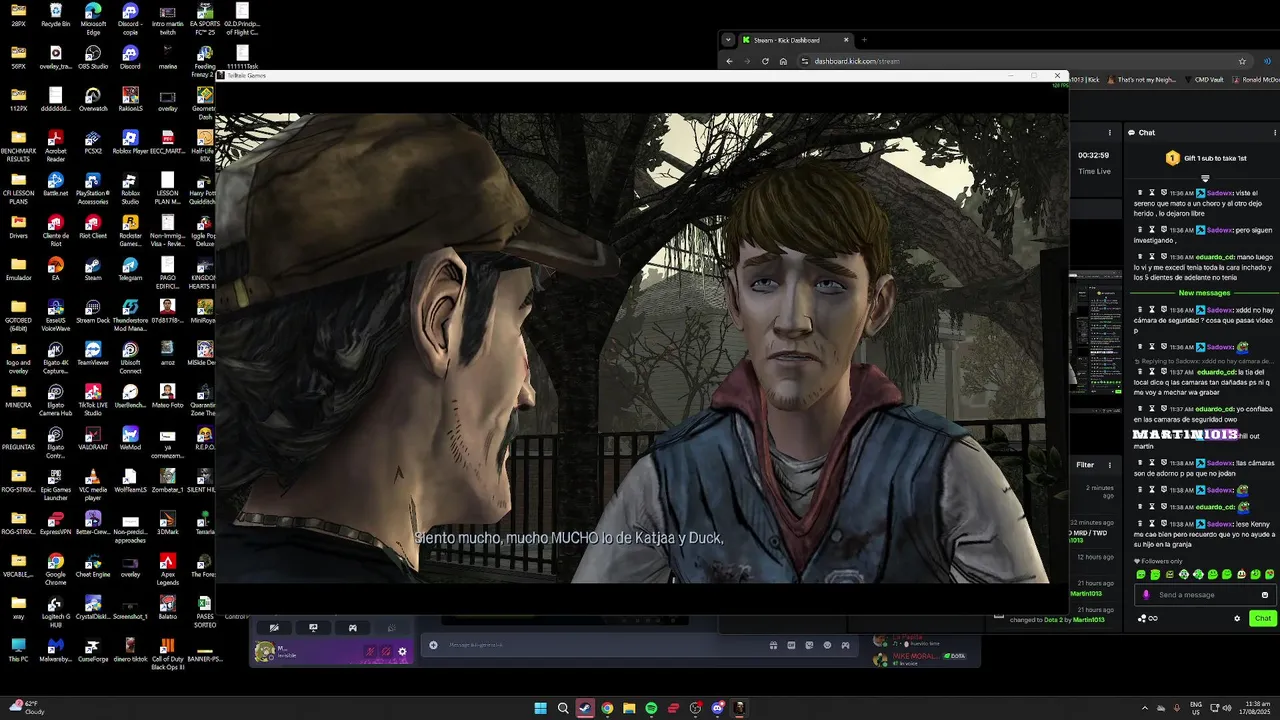
Task: Open the Roblox Studio desktop shortcut
Action: point(130,187)
